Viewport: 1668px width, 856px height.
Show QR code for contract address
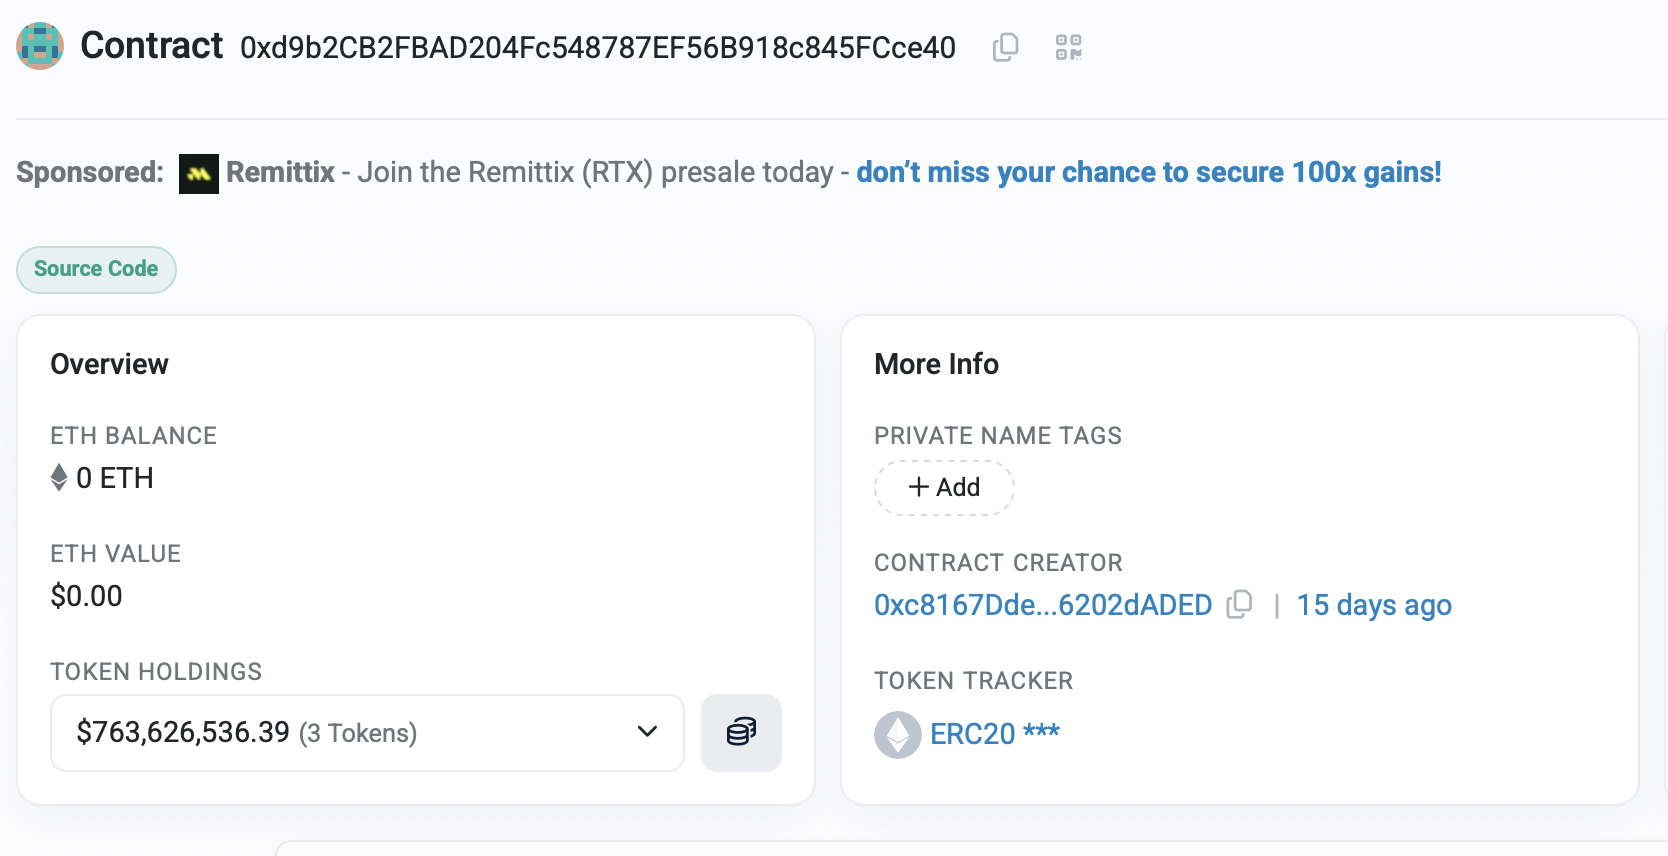(1068, 47)
